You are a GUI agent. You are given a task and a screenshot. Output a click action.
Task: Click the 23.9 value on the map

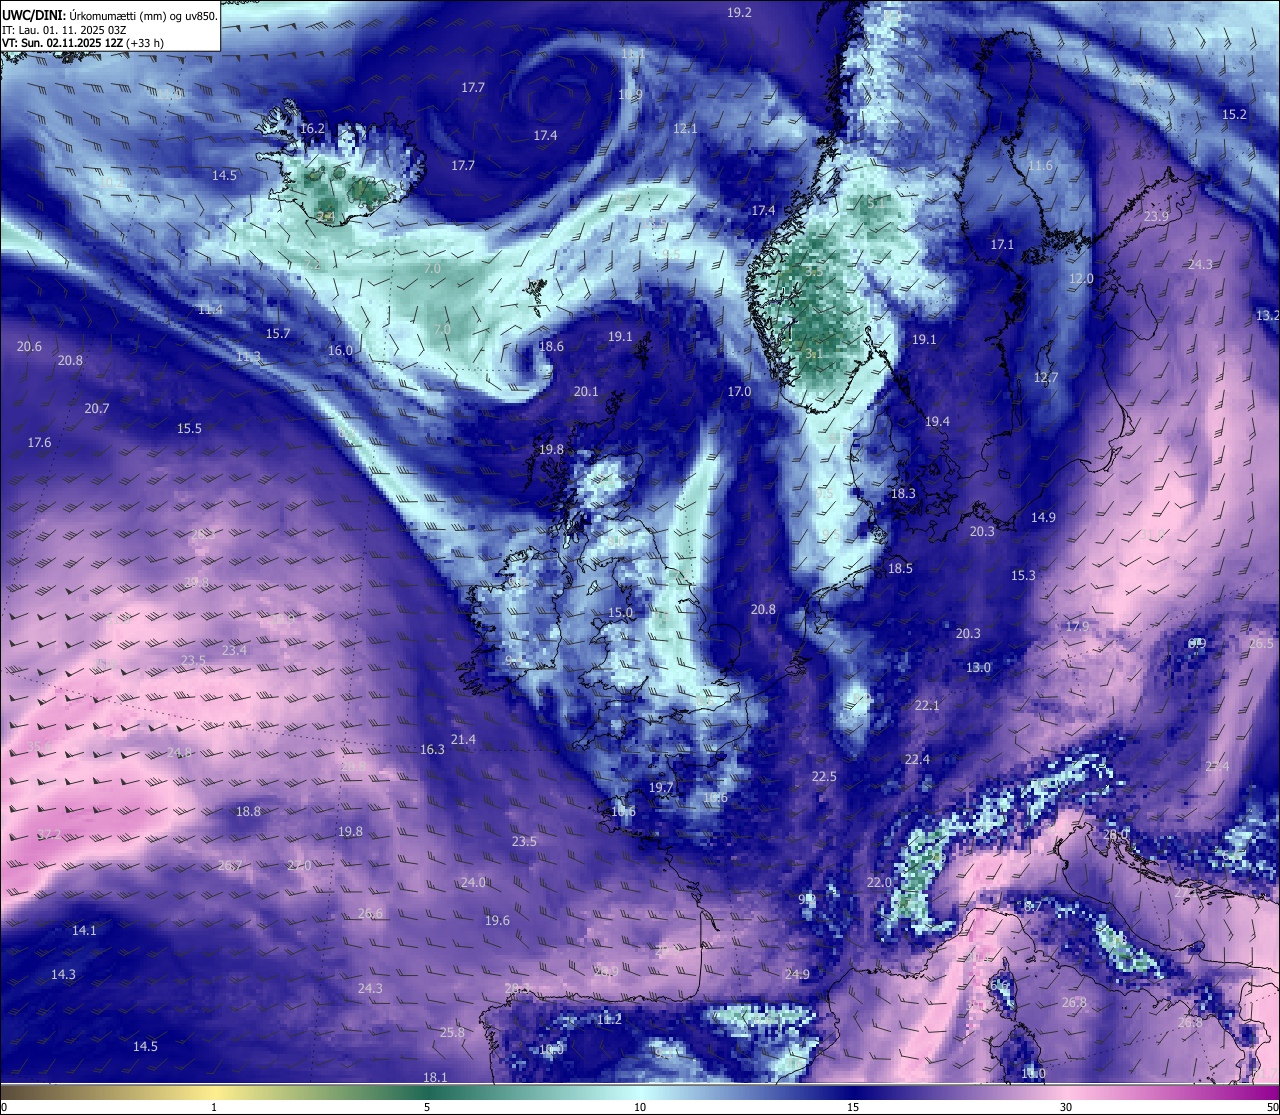pos(1156,216)
